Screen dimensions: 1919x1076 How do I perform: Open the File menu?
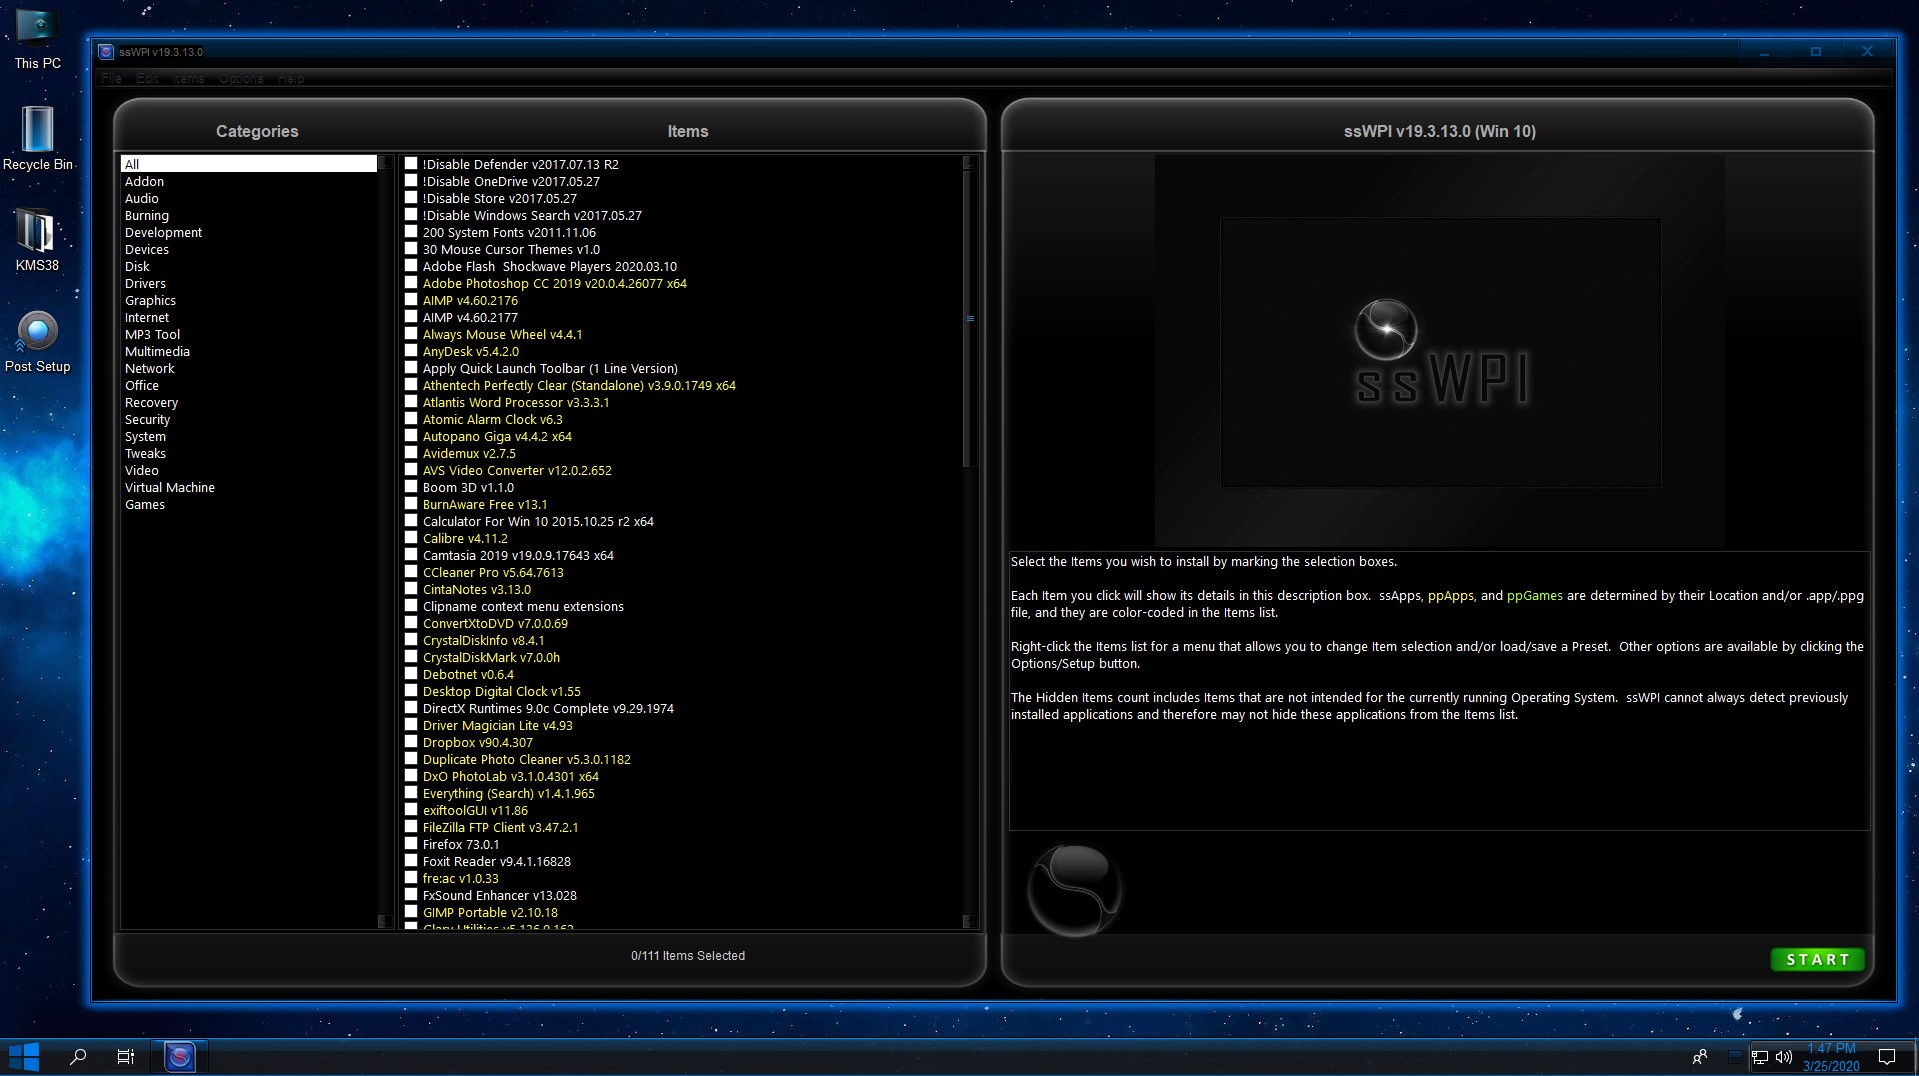click(x=111, y=78)
